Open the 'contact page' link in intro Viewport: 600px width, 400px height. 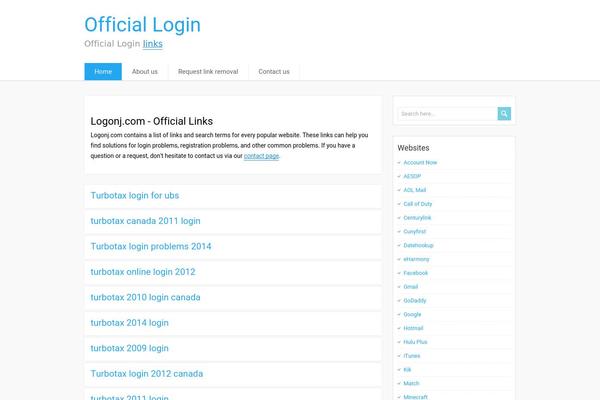pyautogui.click(x=261, y=156)
